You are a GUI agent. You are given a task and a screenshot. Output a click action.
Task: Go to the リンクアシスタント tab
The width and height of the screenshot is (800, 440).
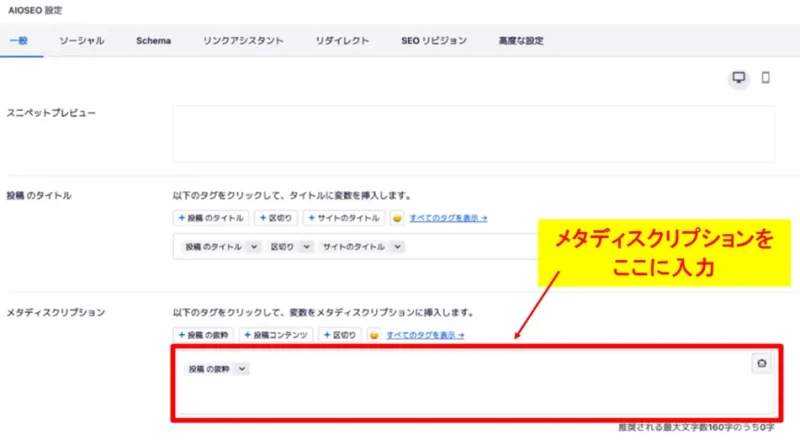click(x=243, y=41)
